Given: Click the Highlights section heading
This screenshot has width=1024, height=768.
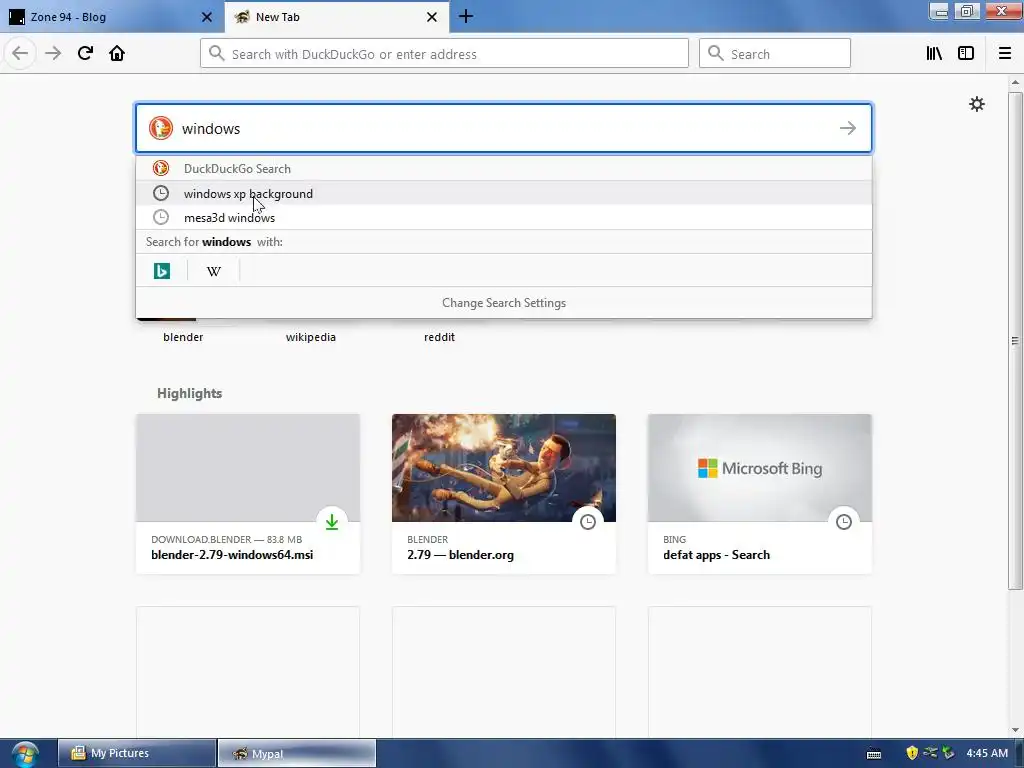Looking at the screenshot, I should pos(189,393).
